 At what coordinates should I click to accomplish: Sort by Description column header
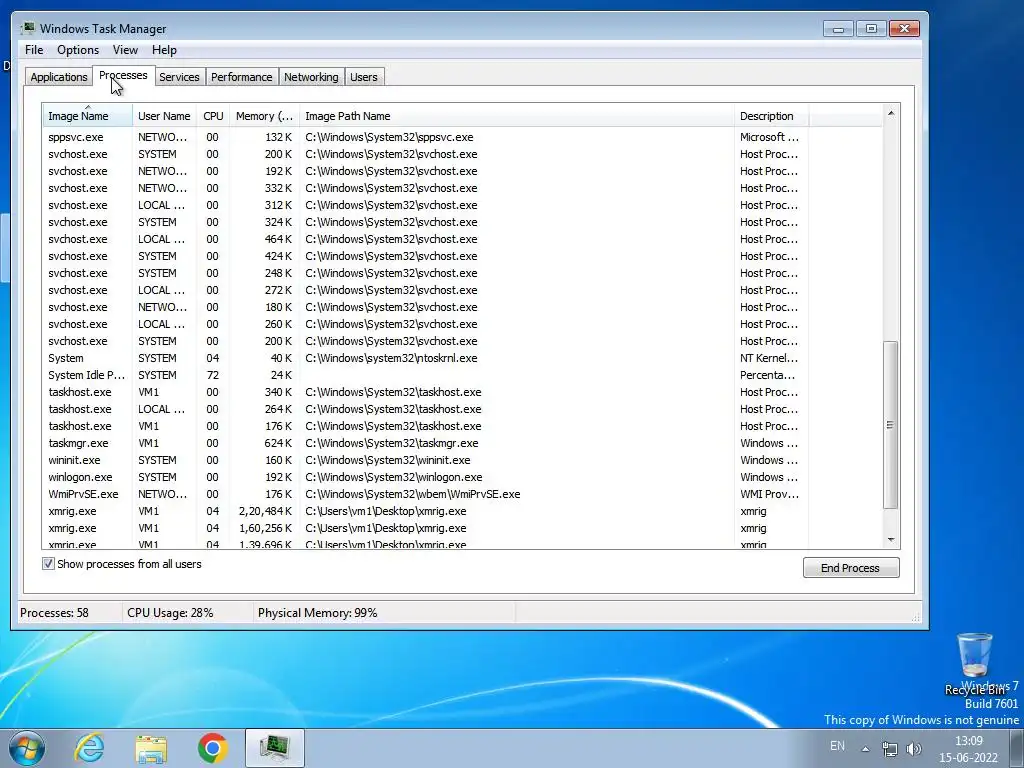point(771,116)
